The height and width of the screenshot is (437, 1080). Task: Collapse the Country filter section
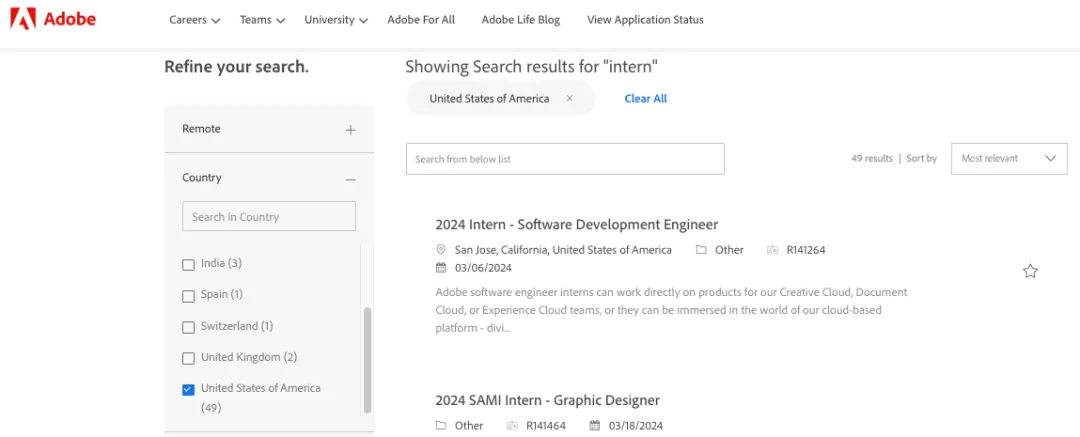pos(351,179)
